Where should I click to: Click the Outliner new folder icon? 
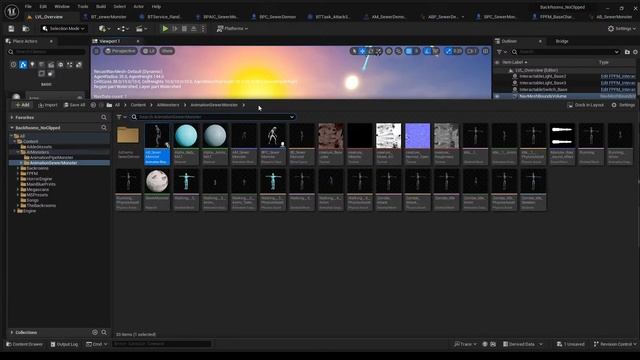627,52
